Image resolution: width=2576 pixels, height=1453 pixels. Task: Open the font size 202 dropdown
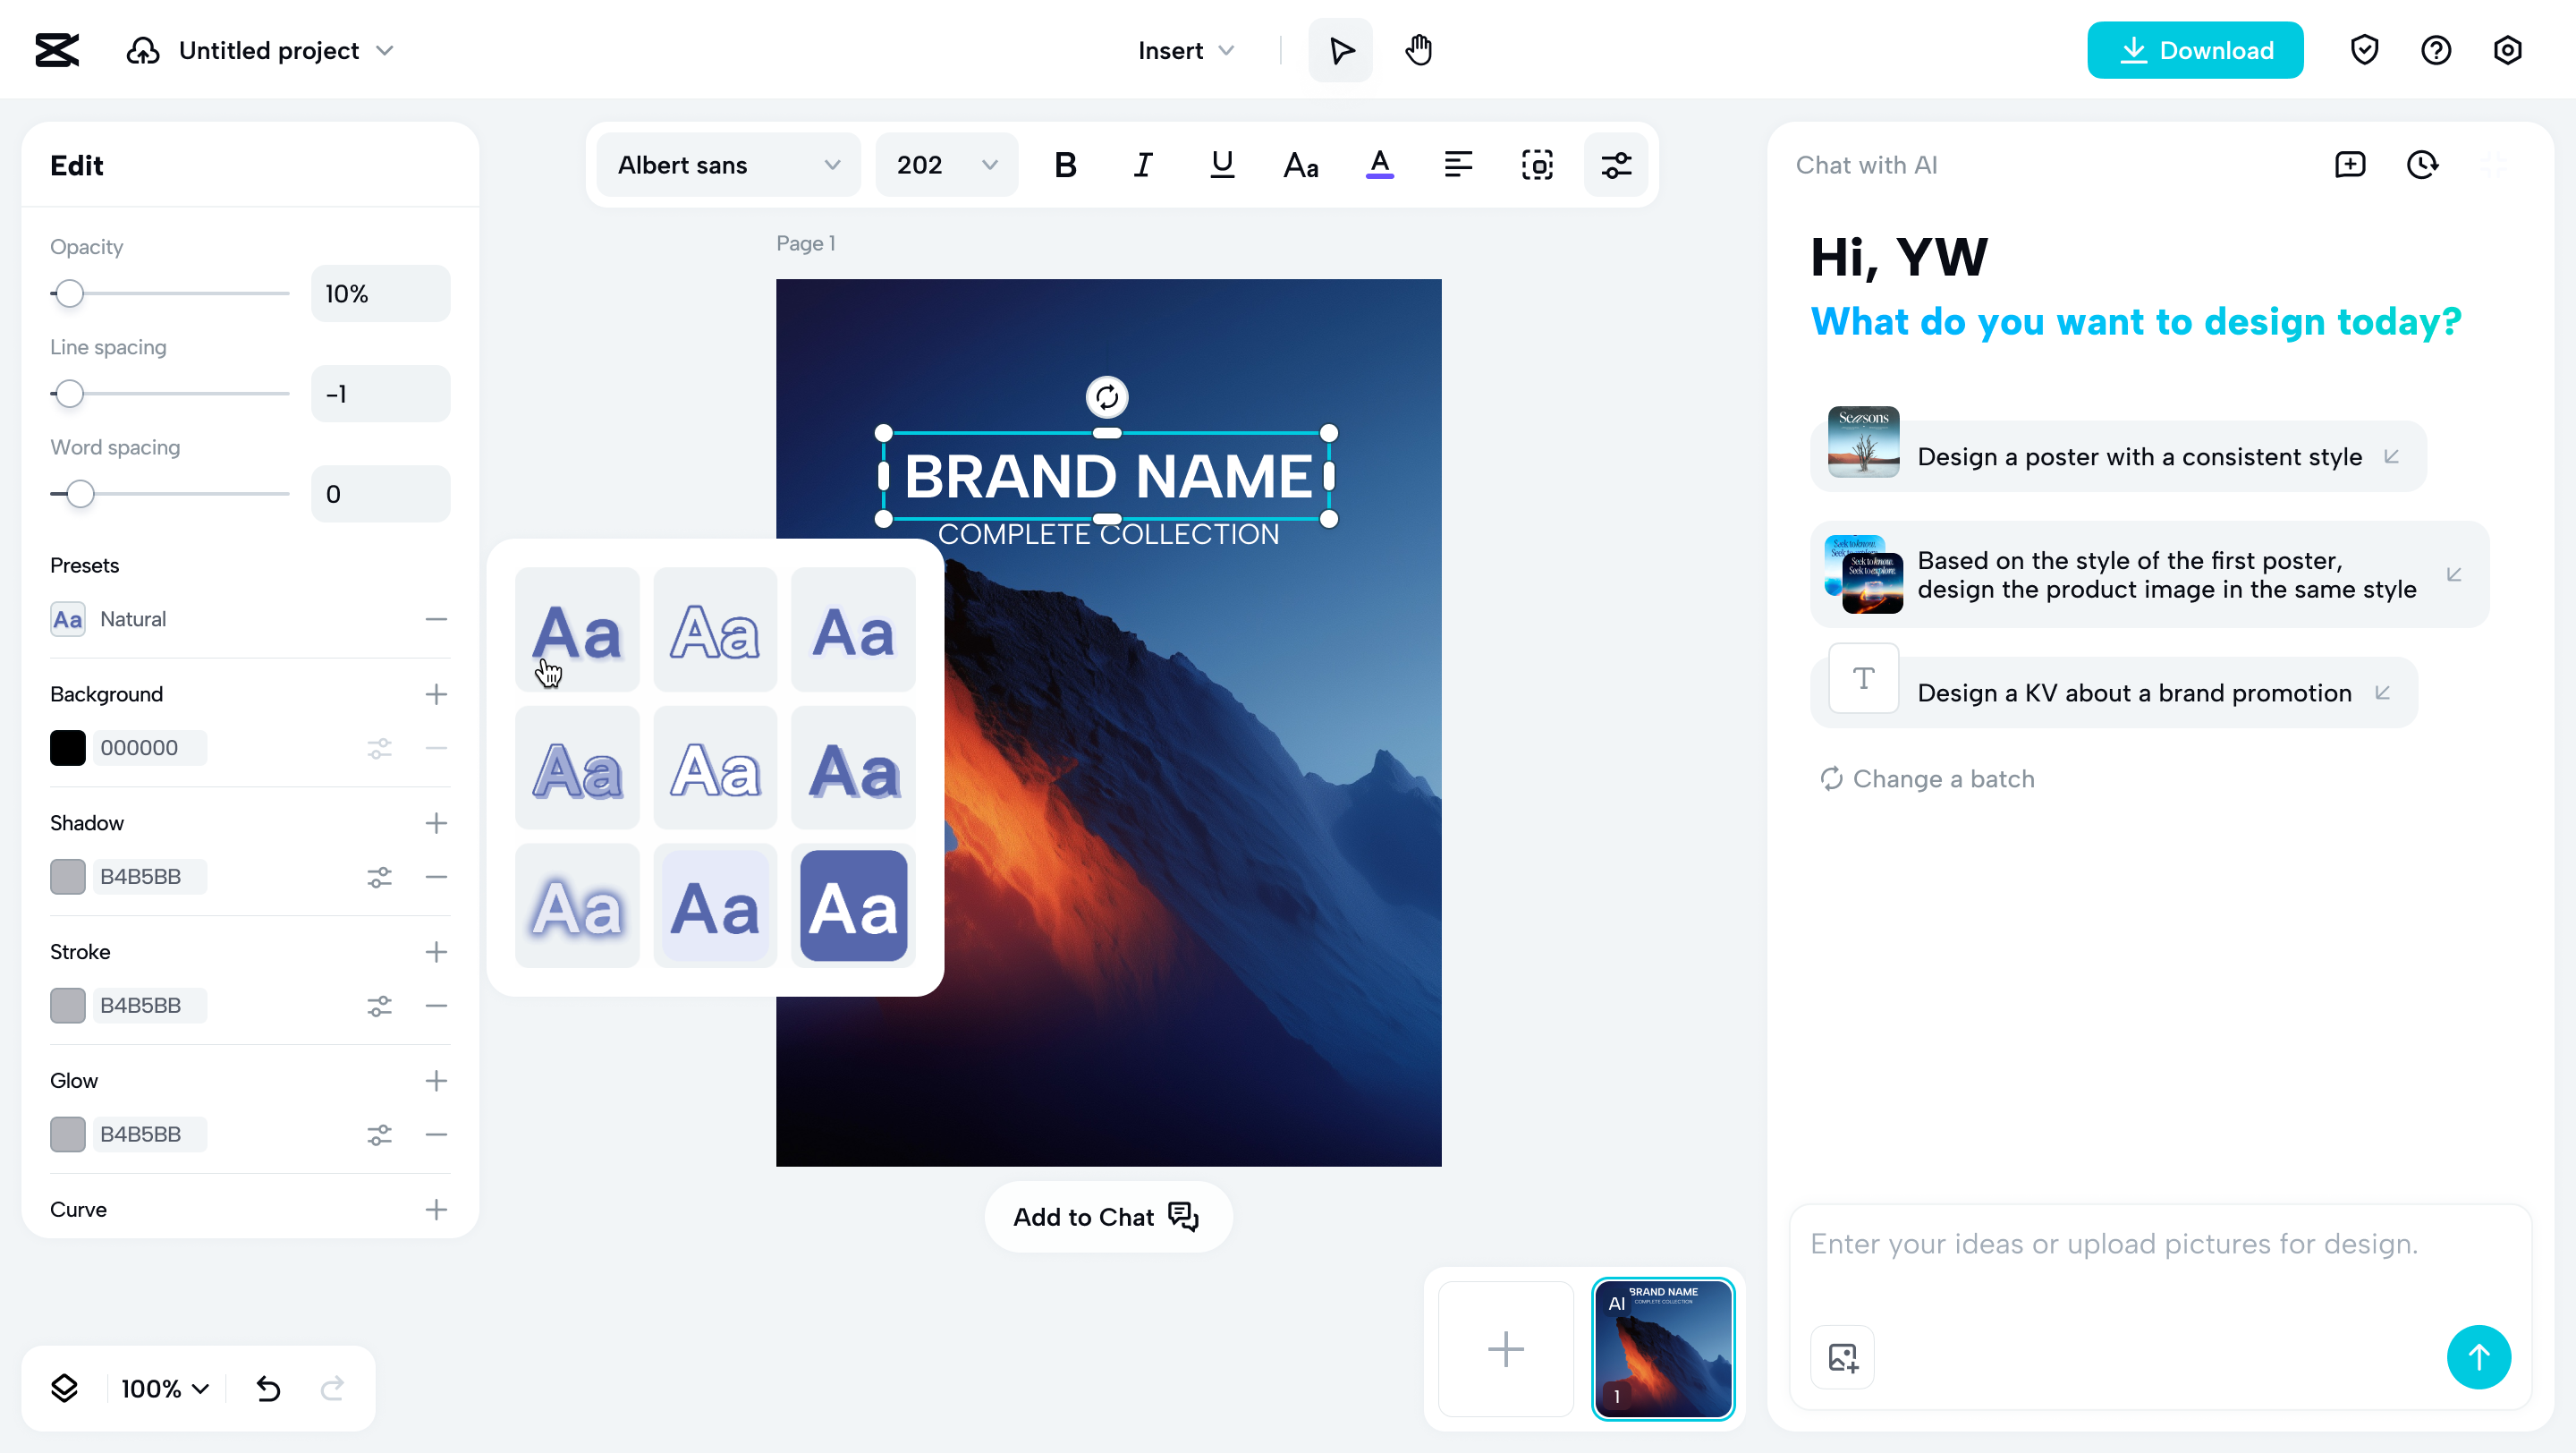946,165
